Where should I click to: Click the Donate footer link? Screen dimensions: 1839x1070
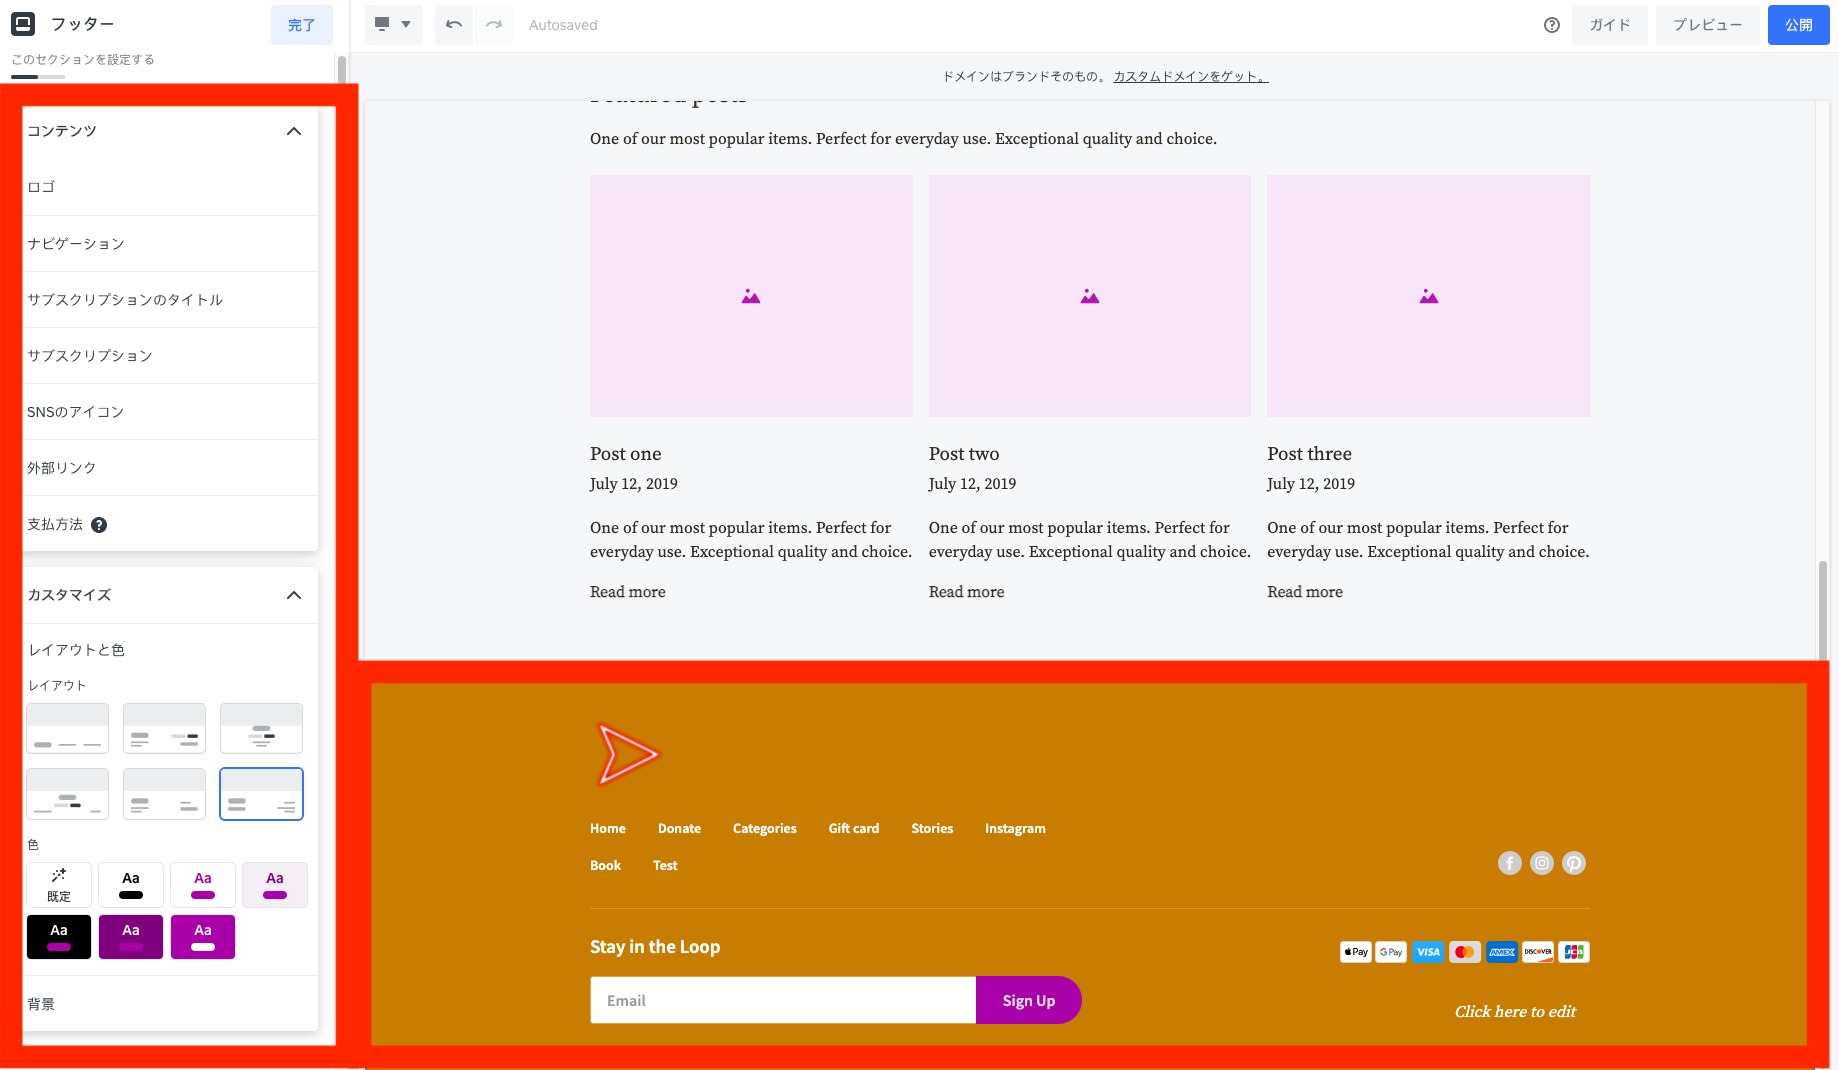pos(679,829)
